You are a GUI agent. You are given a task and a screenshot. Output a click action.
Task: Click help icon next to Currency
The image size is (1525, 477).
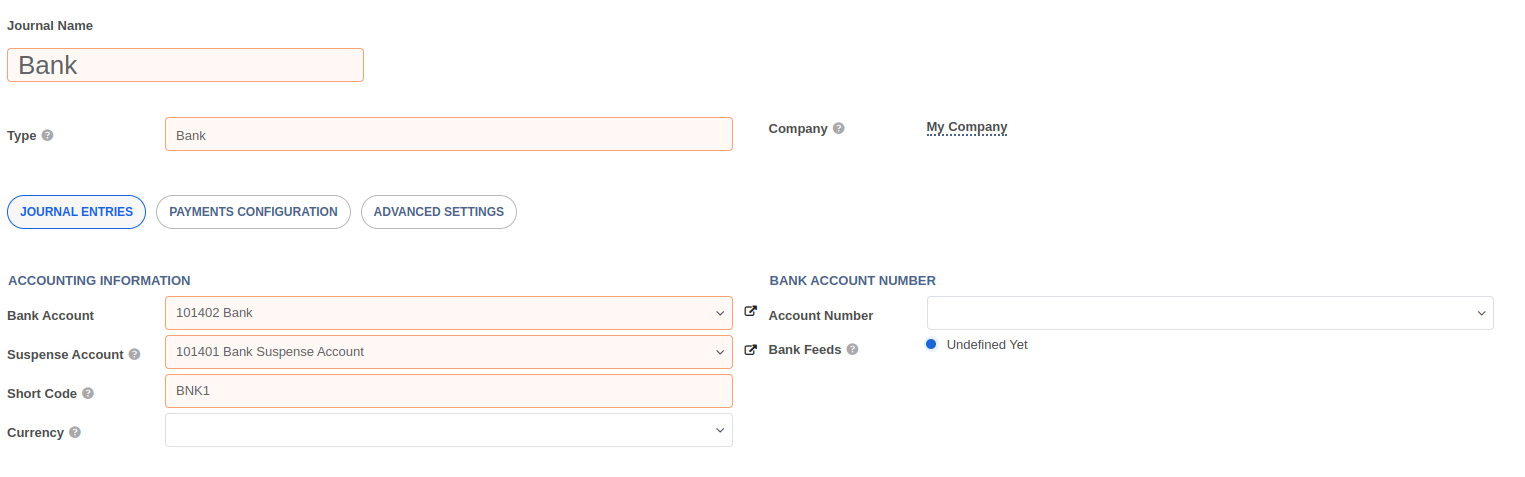(75, 433)
